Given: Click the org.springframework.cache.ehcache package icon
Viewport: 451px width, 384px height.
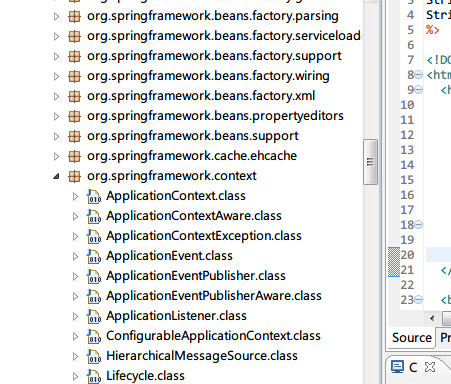Looking at the screenshot, I should (74, 156).
